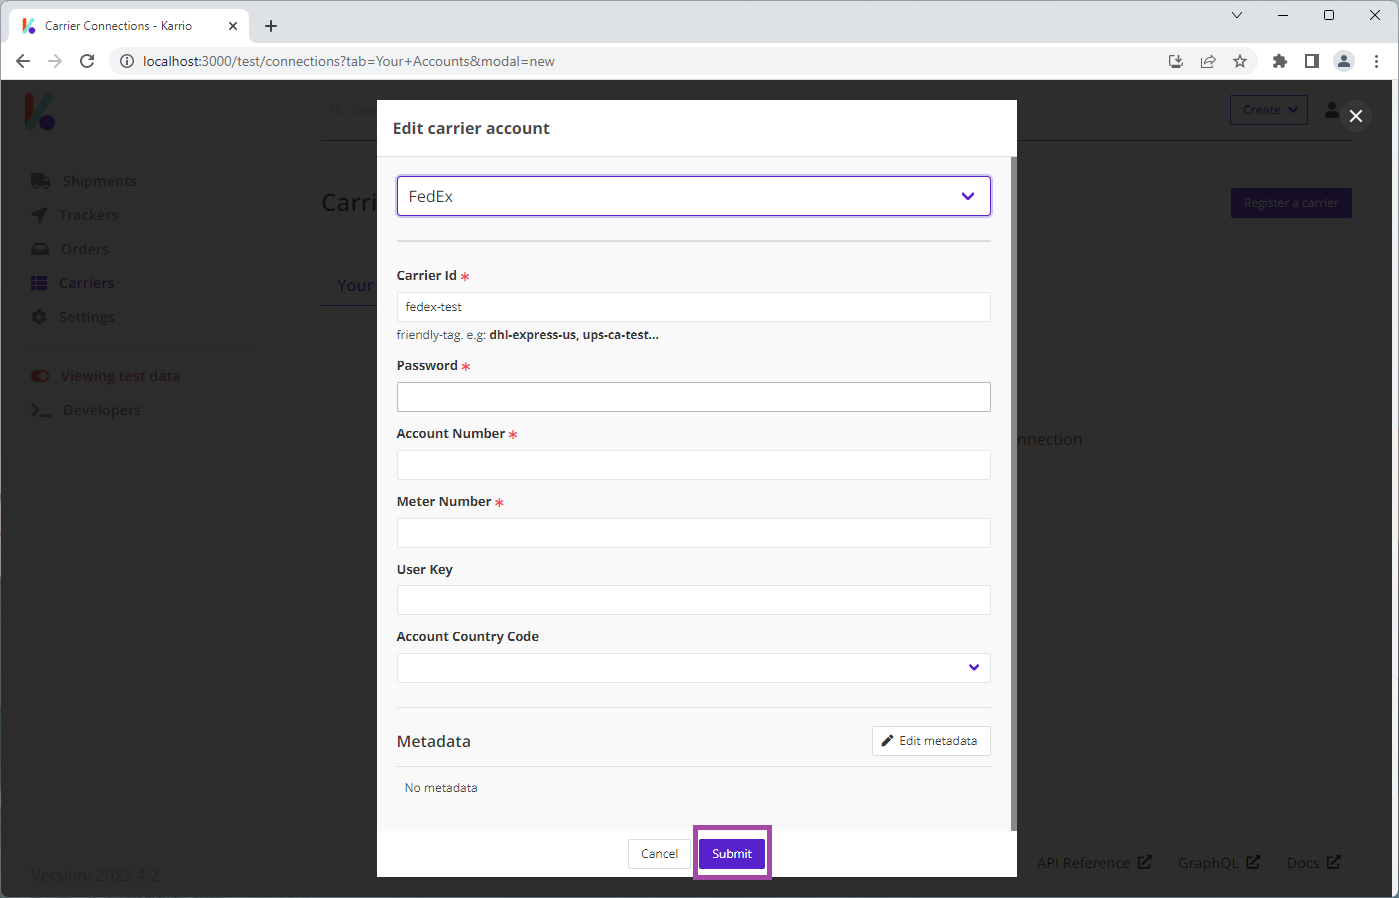Click the pencil icon on Edit metadata
This screenshot has width=1399, height=898.
887,741
